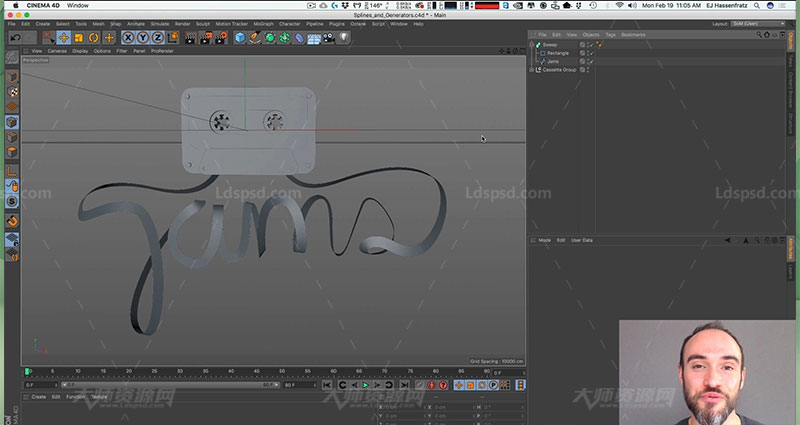Click Render View clapperboard icon
The image size is (800, 425).
[x=190, y=37]
